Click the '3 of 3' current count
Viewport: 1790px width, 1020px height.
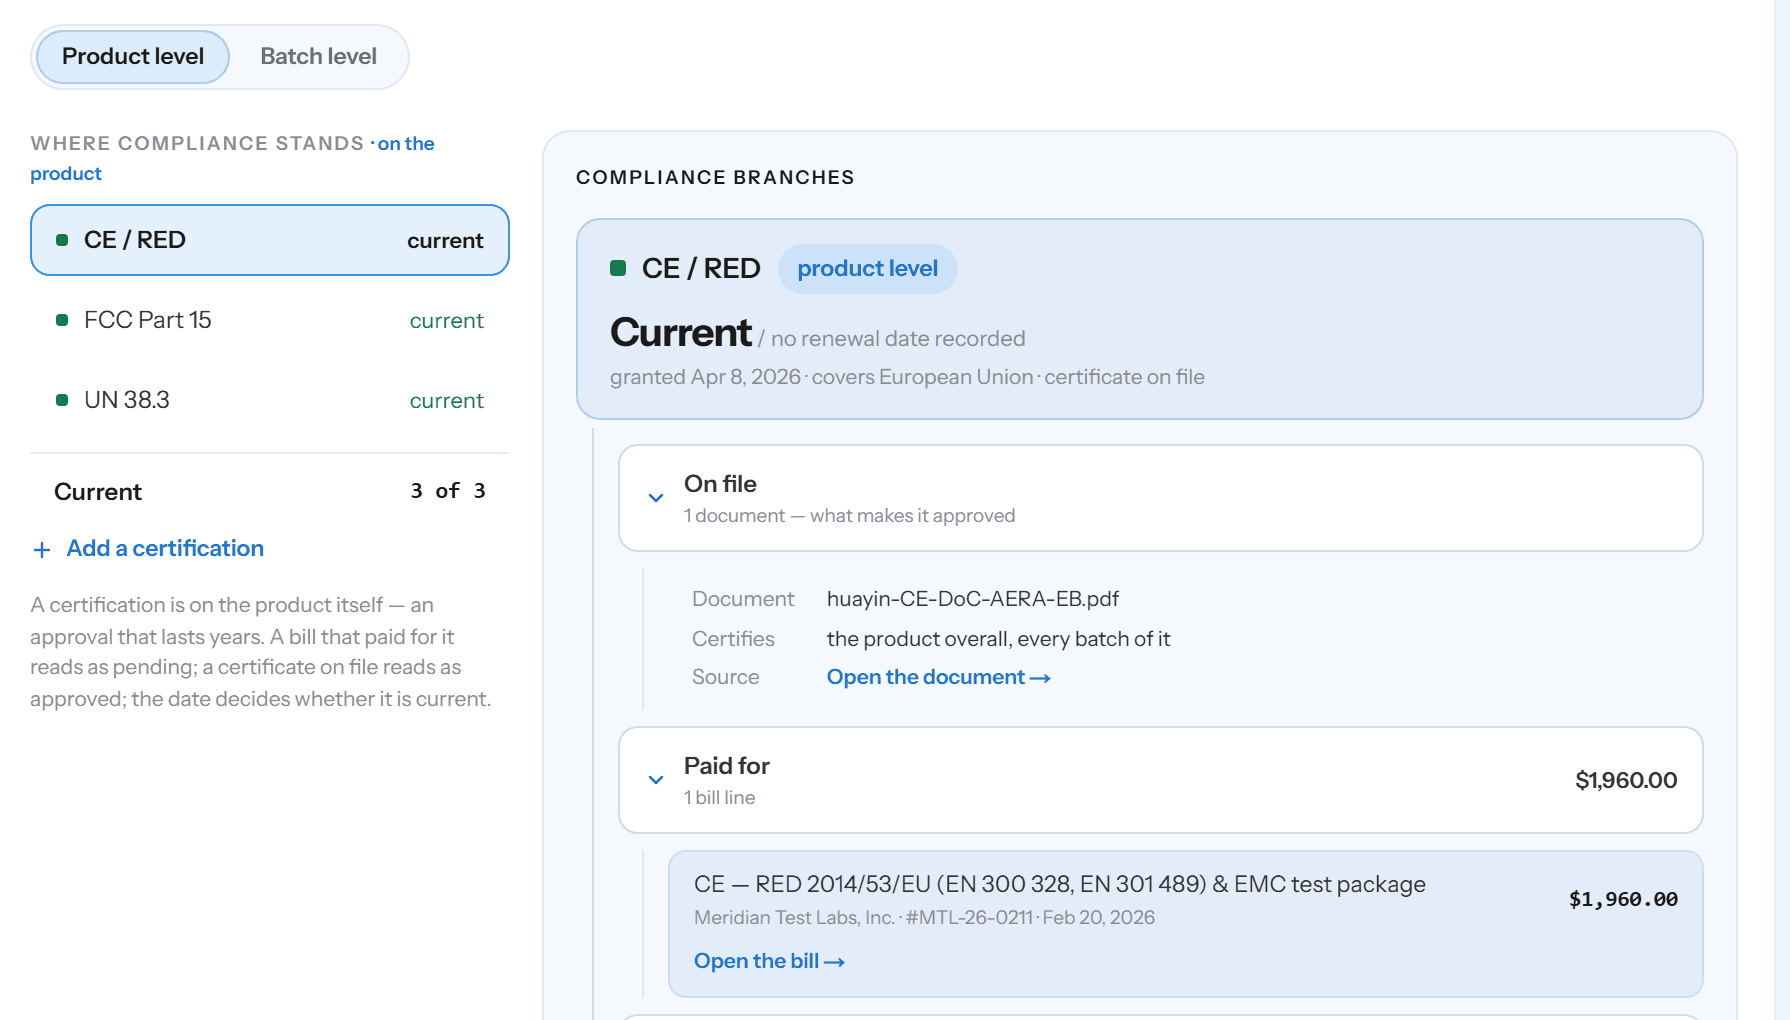(448, 491)
